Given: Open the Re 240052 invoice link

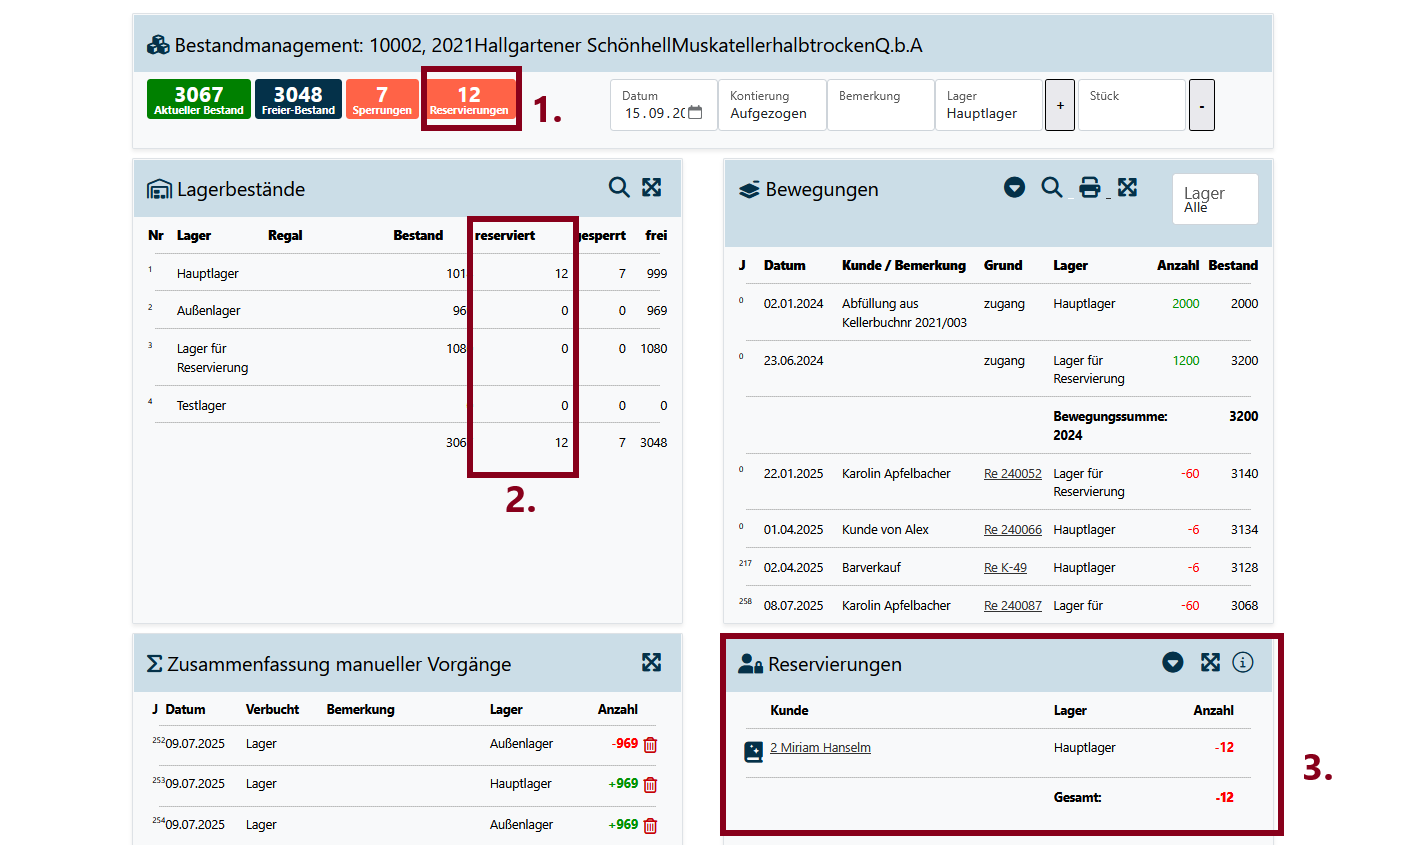Looking at the screenshot, I should coord(1012,474).
